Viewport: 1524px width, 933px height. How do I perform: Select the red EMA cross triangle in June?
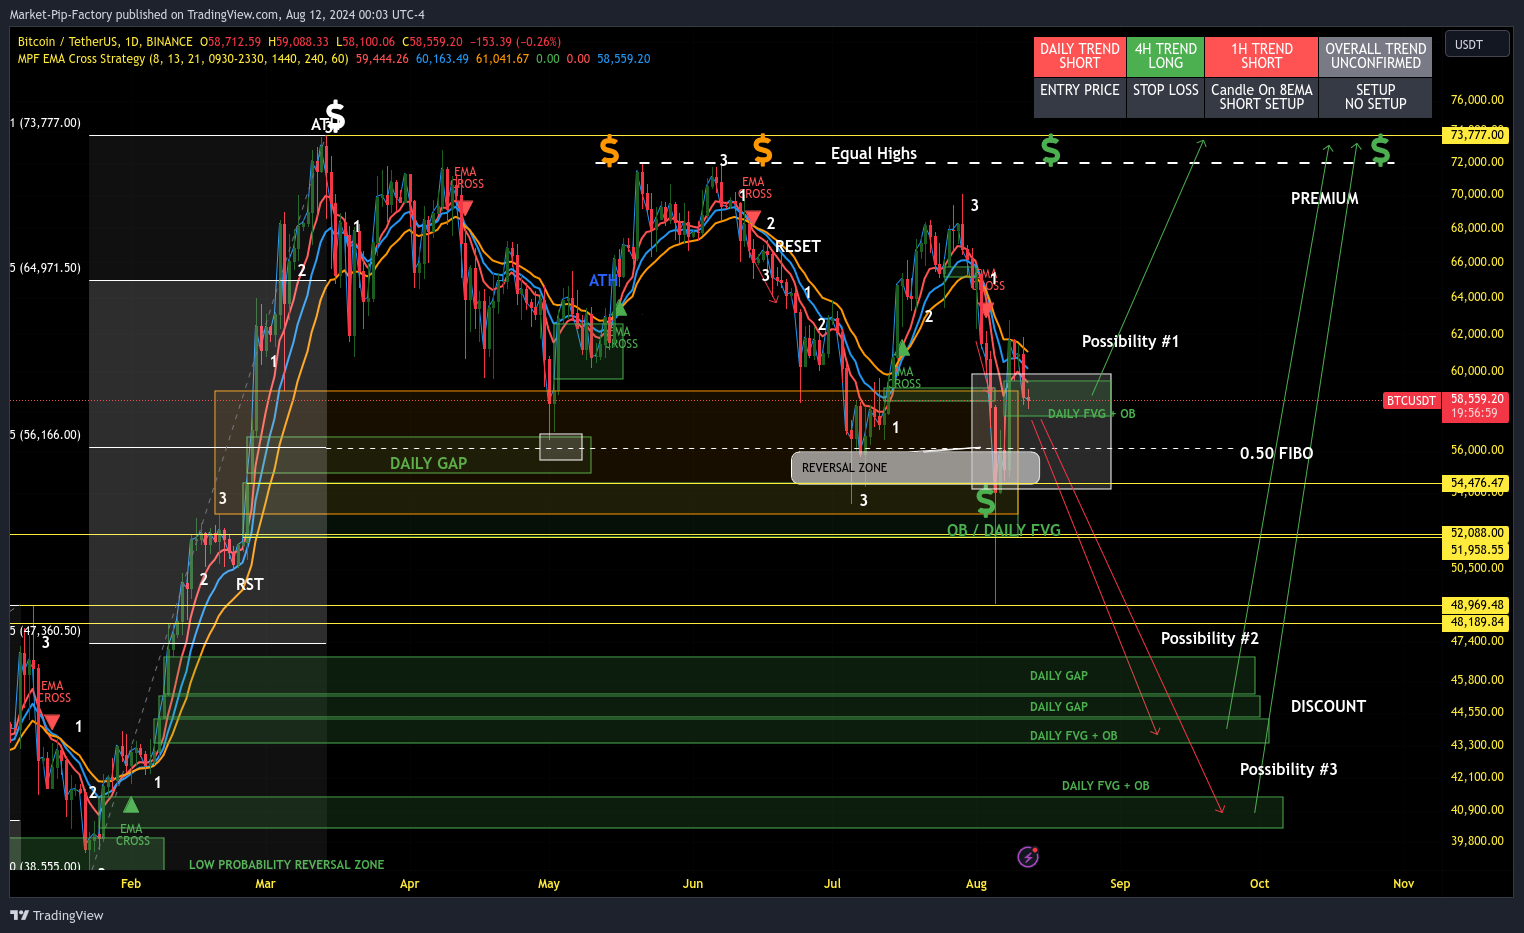(752, 217)
